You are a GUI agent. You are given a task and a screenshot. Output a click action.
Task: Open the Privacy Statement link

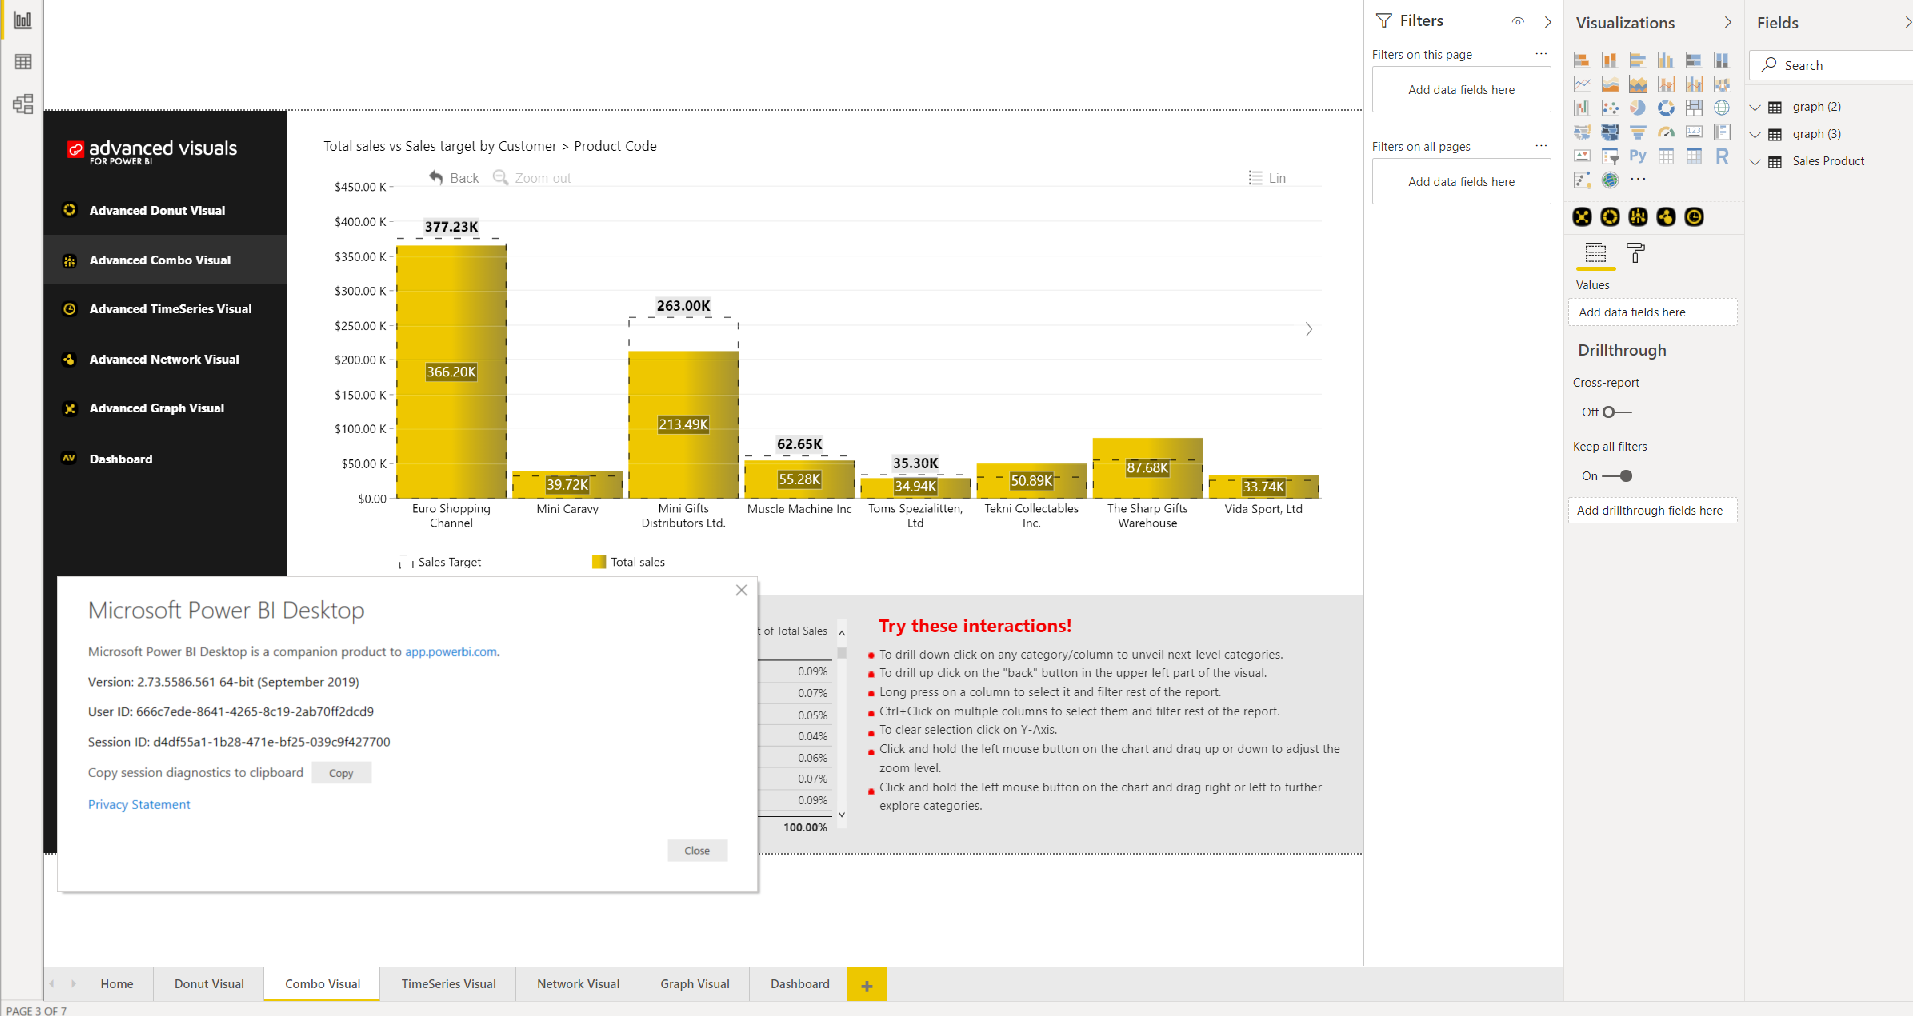139,805
